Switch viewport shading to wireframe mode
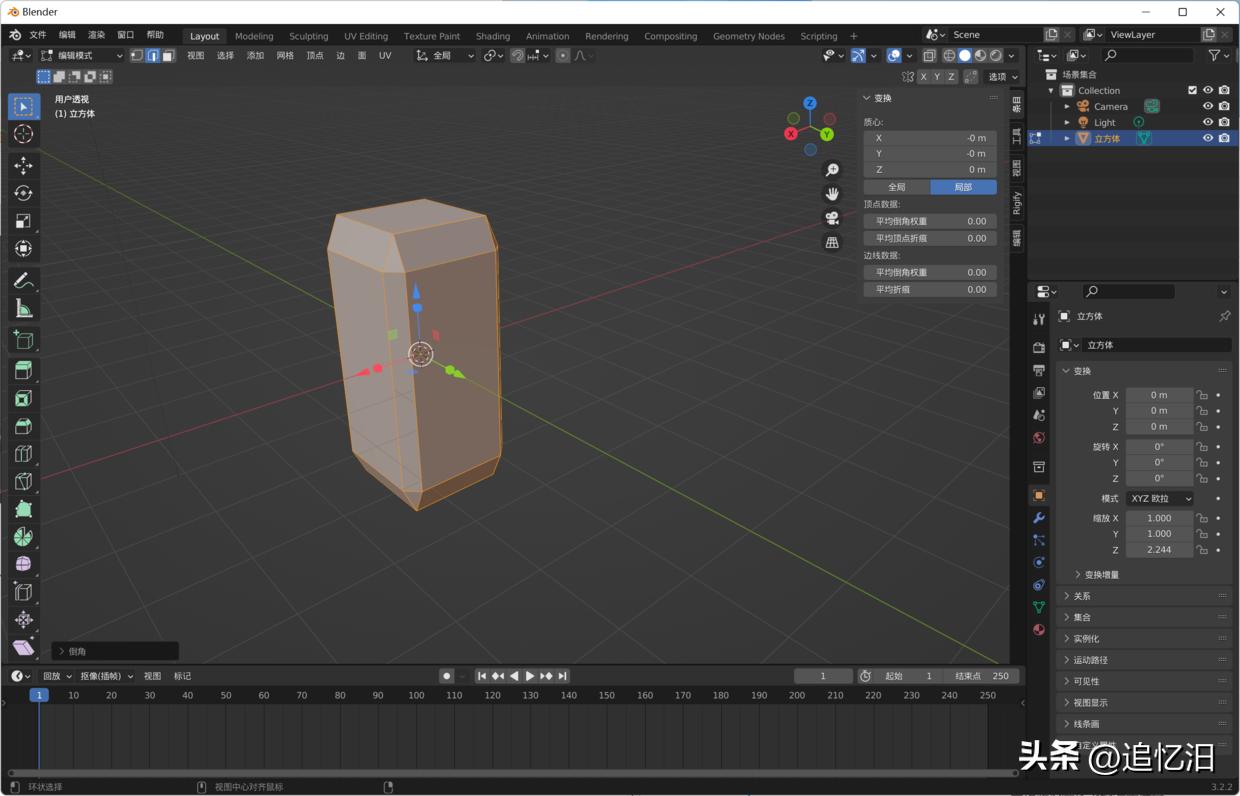The width and height of the screenshot is (1240, 796). click(948, 55)
